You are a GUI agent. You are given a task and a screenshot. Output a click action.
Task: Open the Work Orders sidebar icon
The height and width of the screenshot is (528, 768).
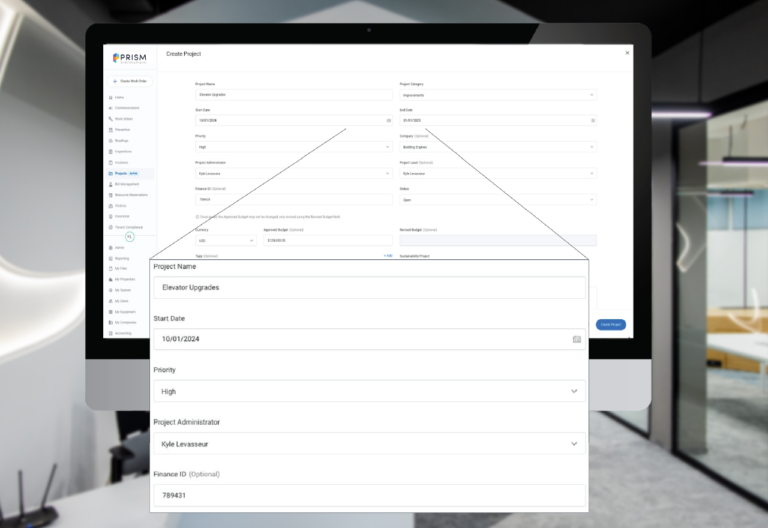click(x=110, y=119)
